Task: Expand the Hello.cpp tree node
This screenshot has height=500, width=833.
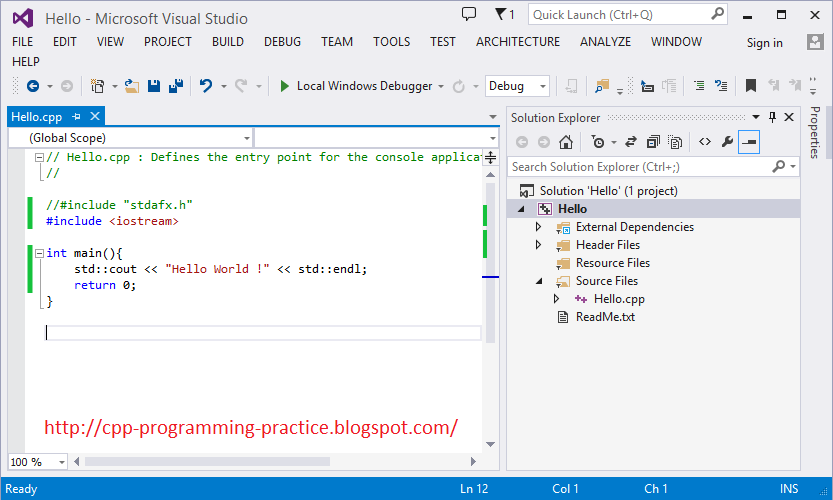Action: pos(556,299)
